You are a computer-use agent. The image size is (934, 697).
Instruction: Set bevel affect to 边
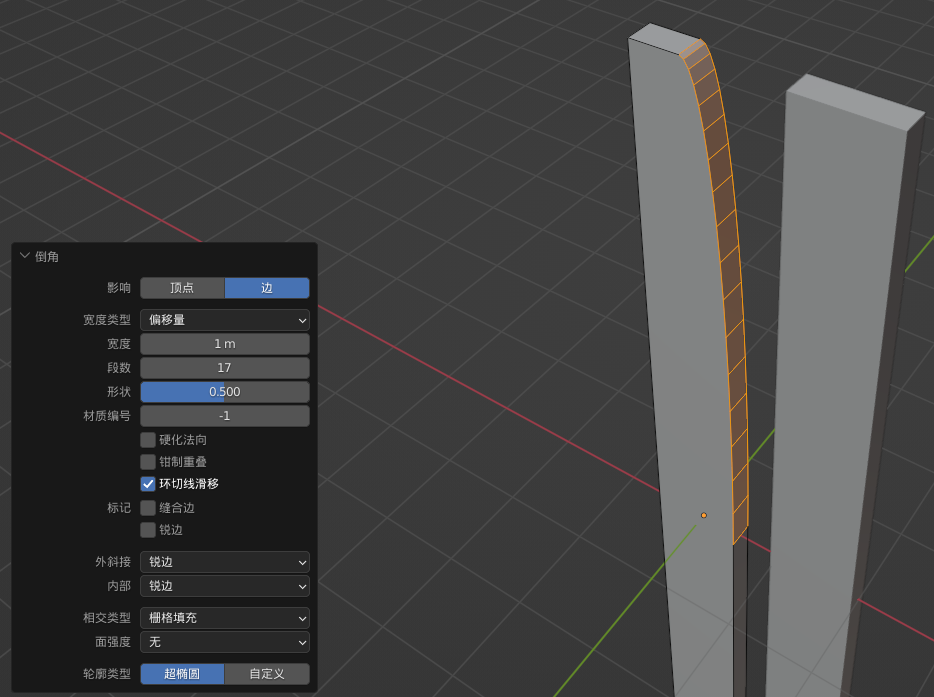tap(267, 288)
